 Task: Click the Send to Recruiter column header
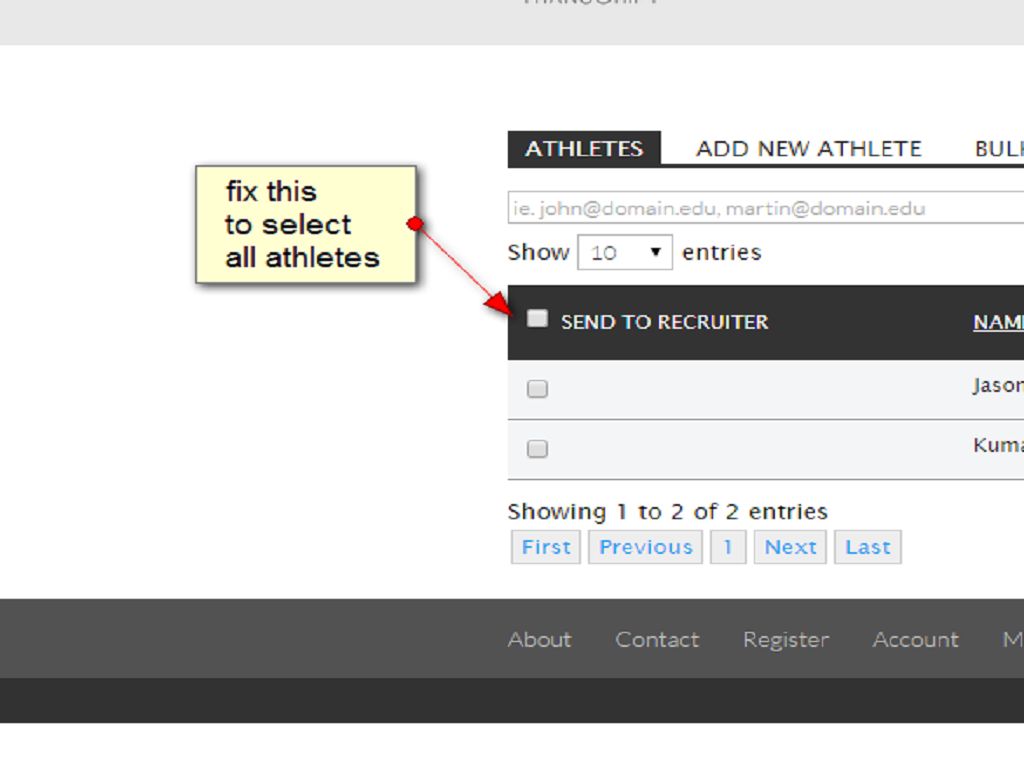coord(665,323)
